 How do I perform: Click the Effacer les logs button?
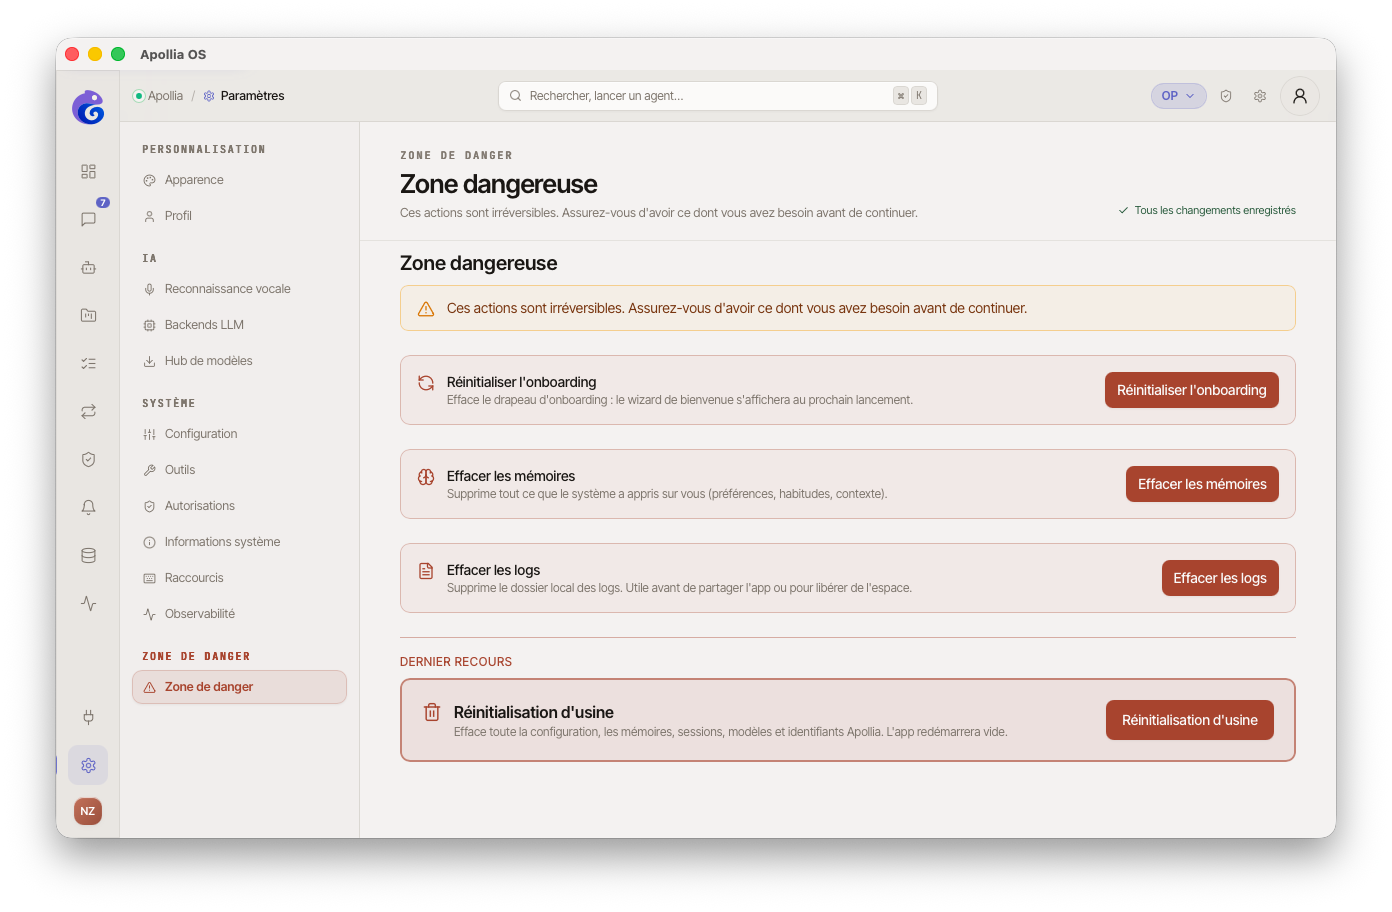(1220, 578)
